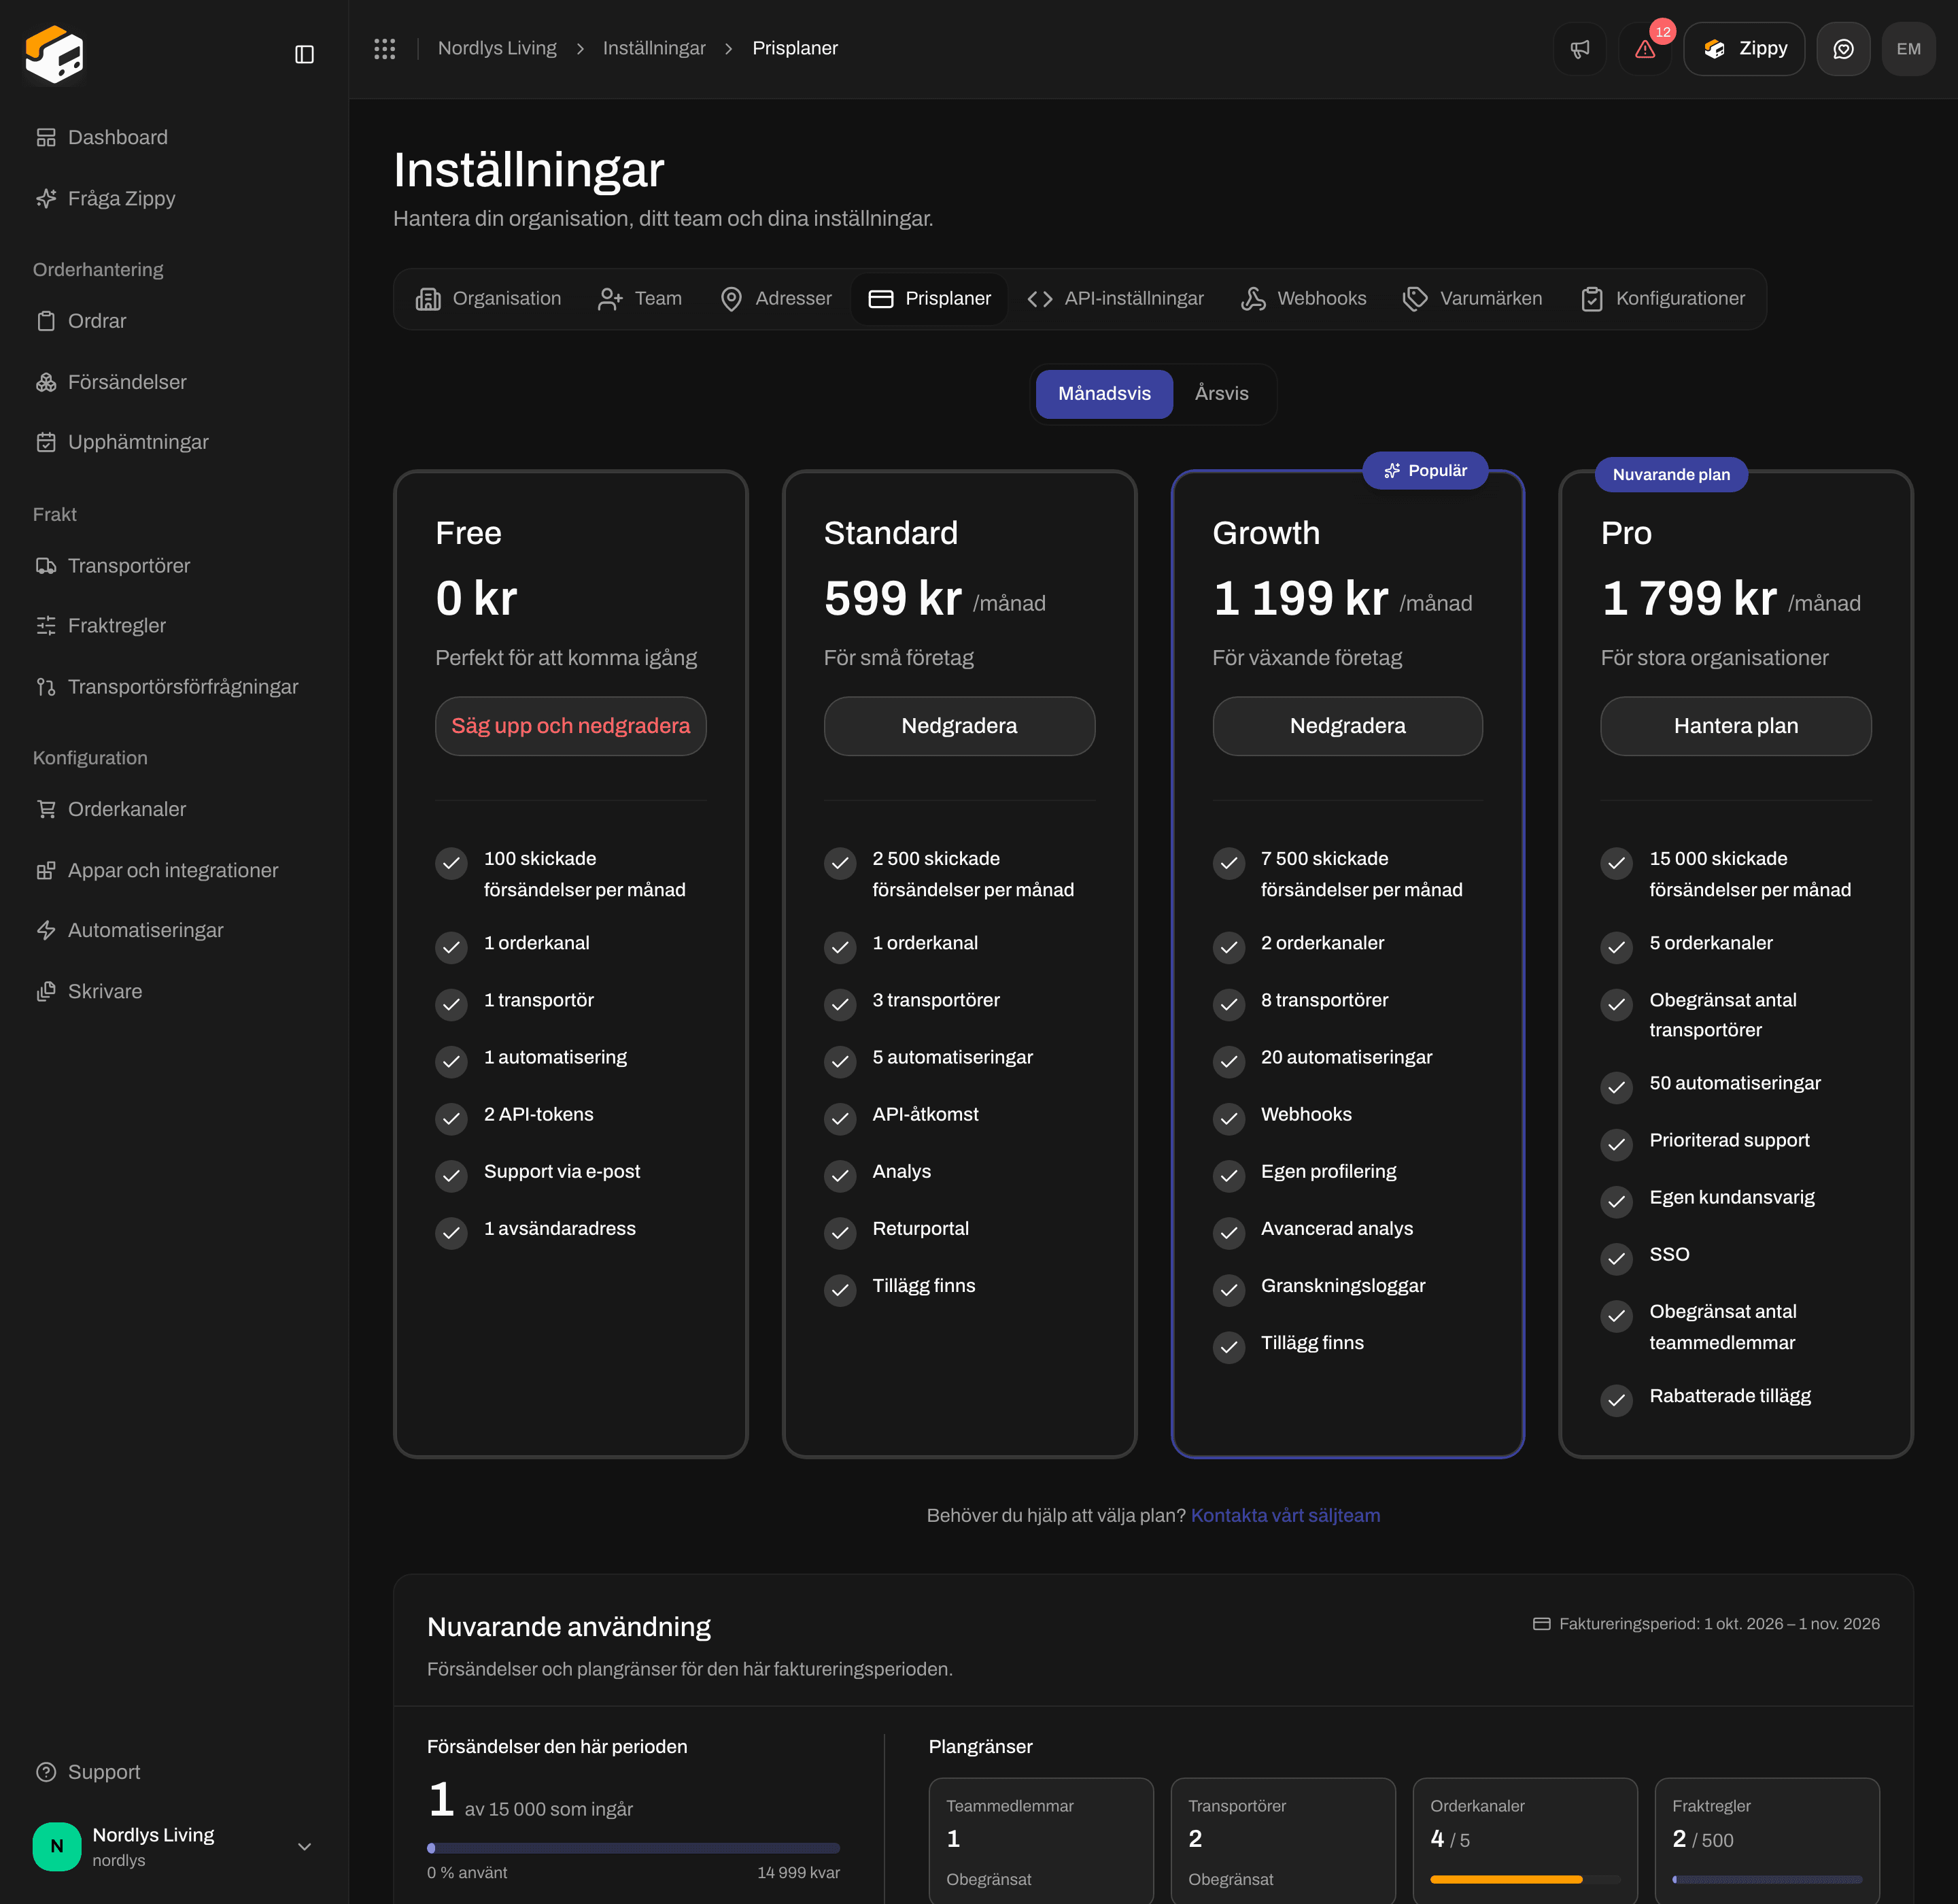Click the app logo in the sidebar
Viewport: 1958px width, 1904px height.
(x=54, y=54)
